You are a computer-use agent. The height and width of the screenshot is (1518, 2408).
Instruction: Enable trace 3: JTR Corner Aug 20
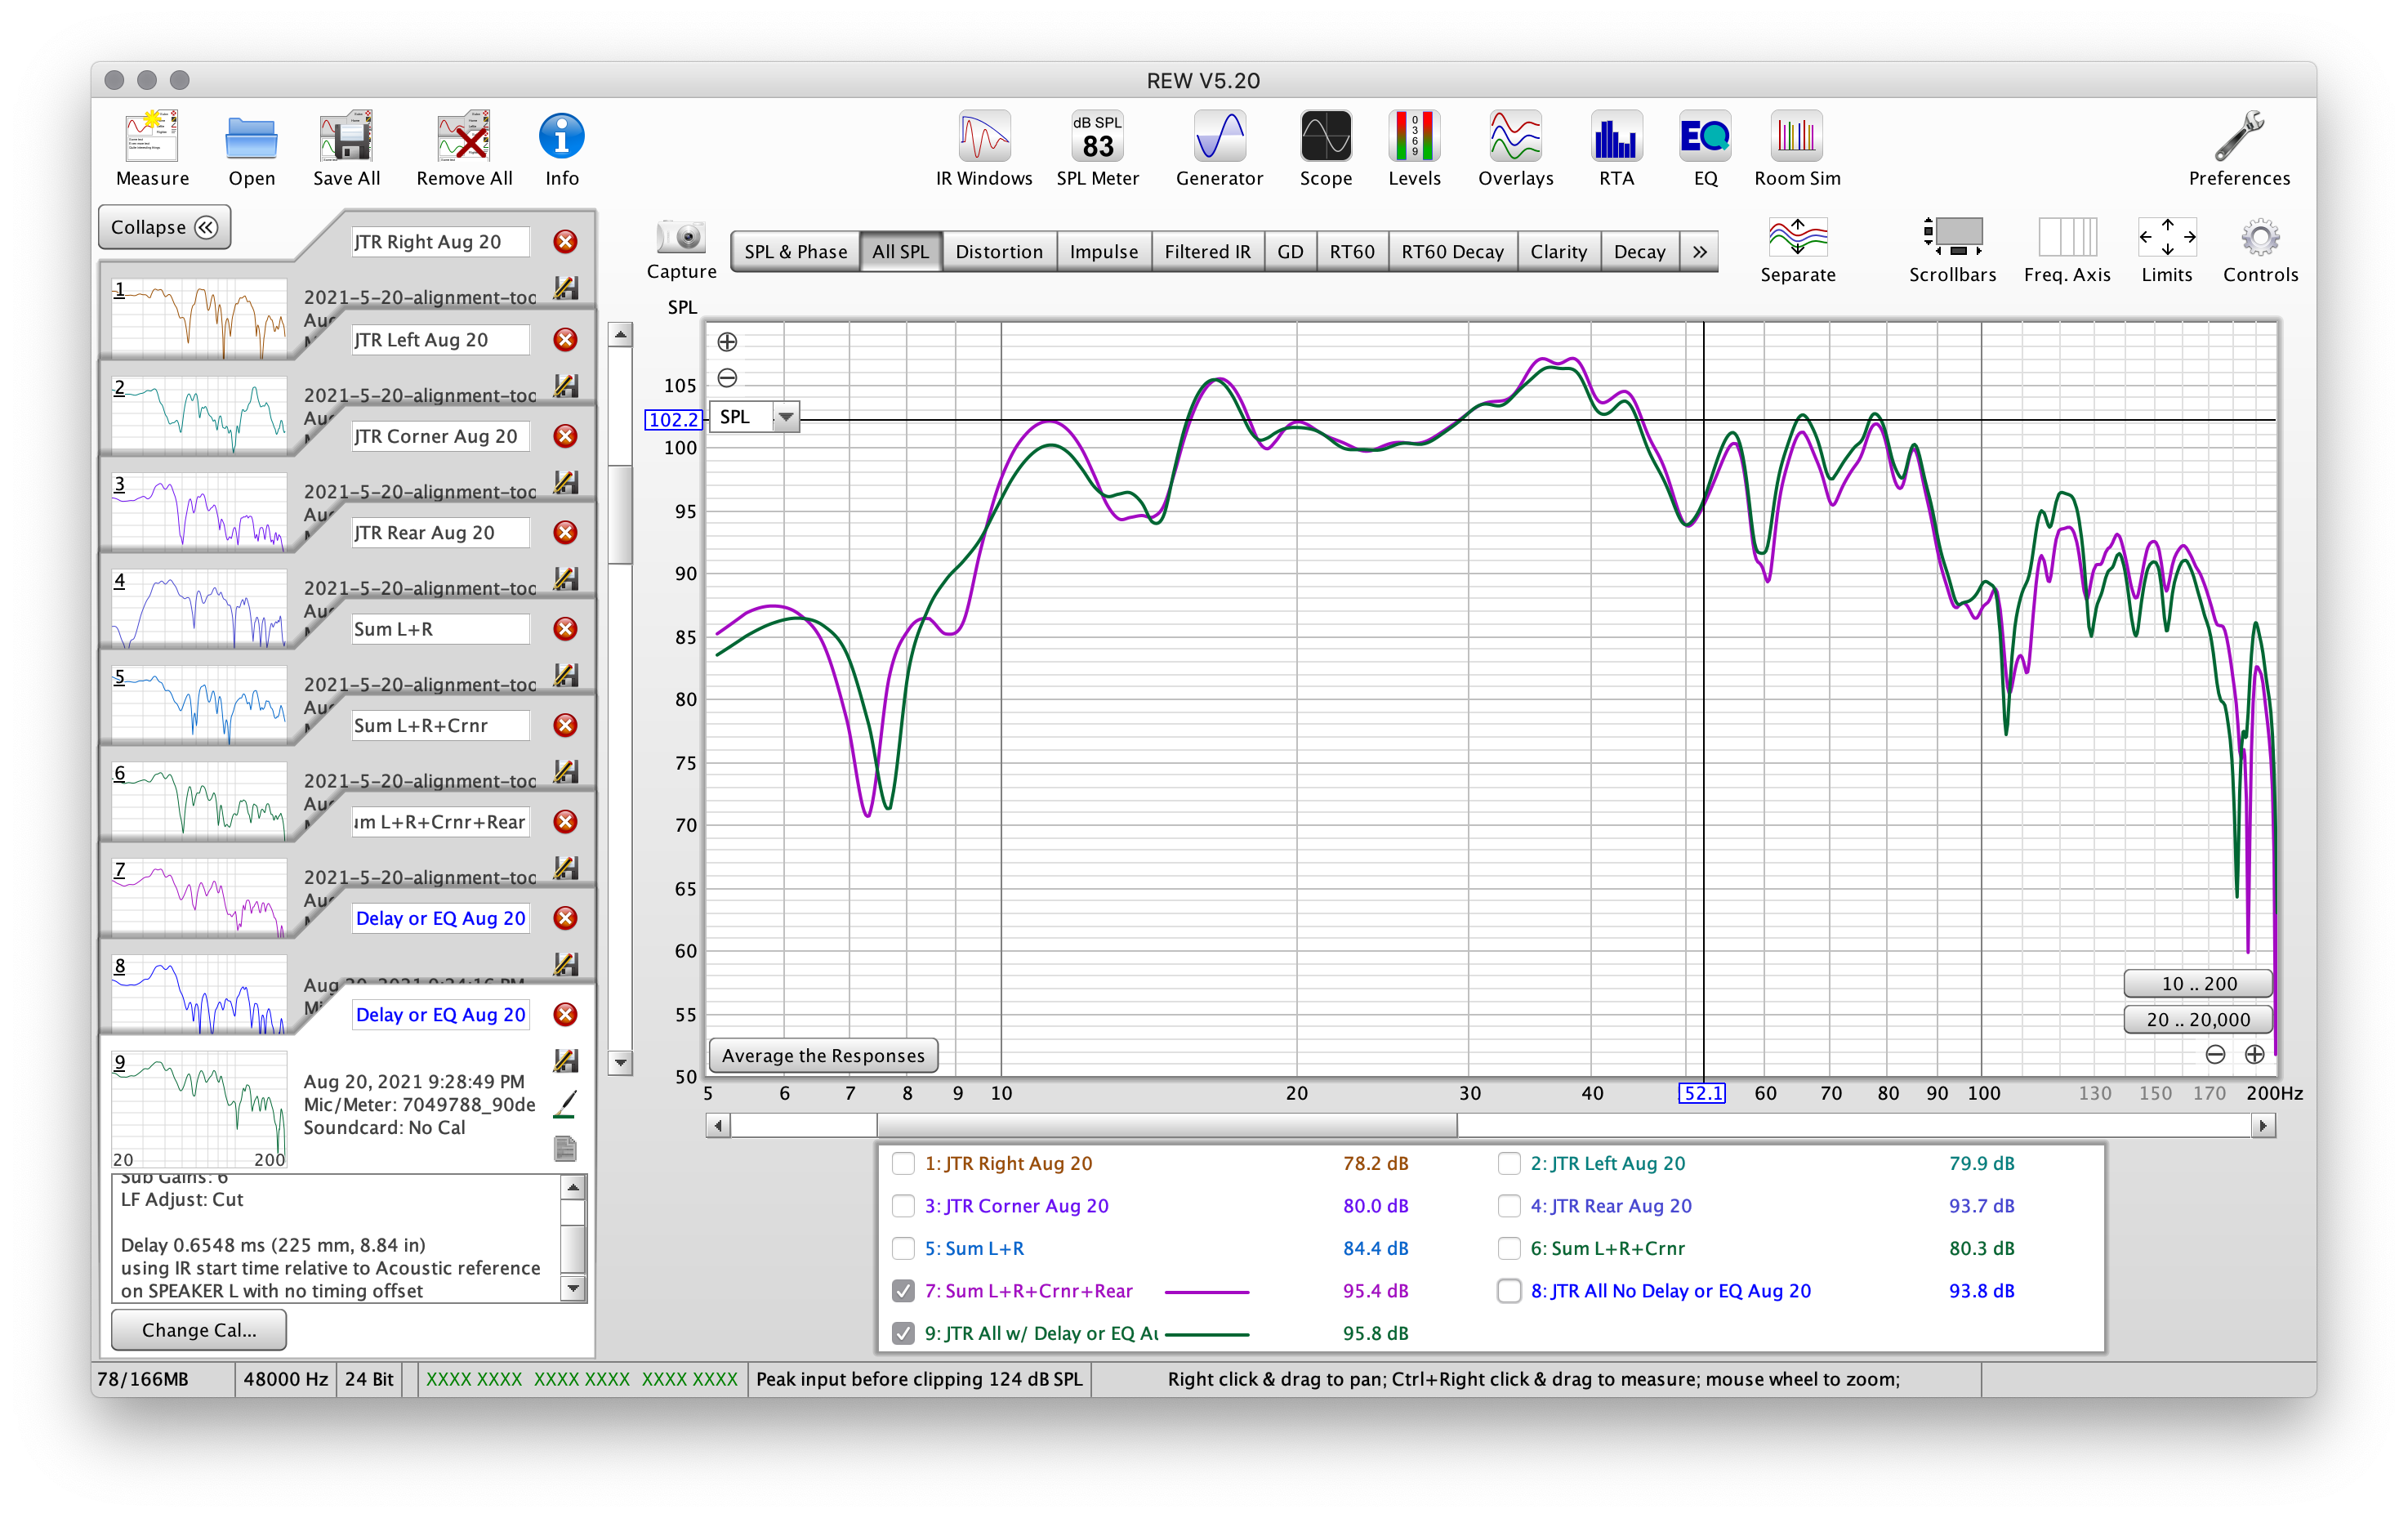tap(902, 1206)
